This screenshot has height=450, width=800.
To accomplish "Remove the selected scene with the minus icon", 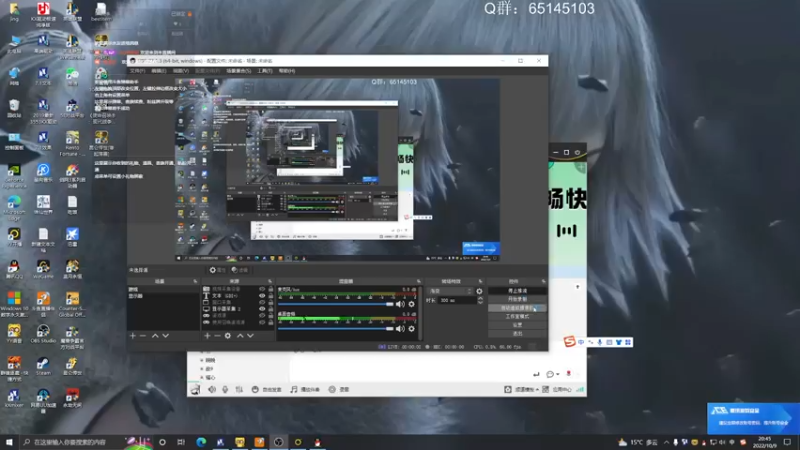I will pyautogui.click(x=143, y=336).
